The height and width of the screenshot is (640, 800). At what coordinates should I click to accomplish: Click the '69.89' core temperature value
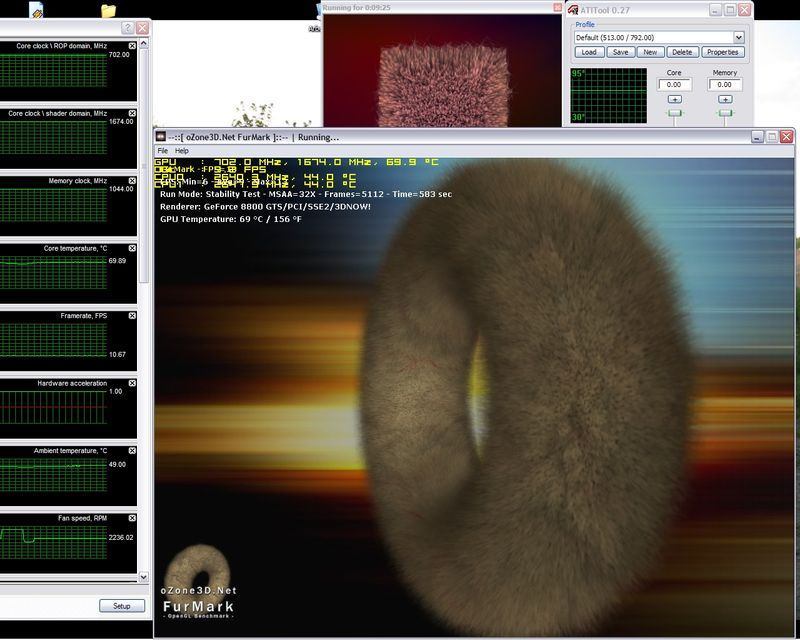pos(117,260)
